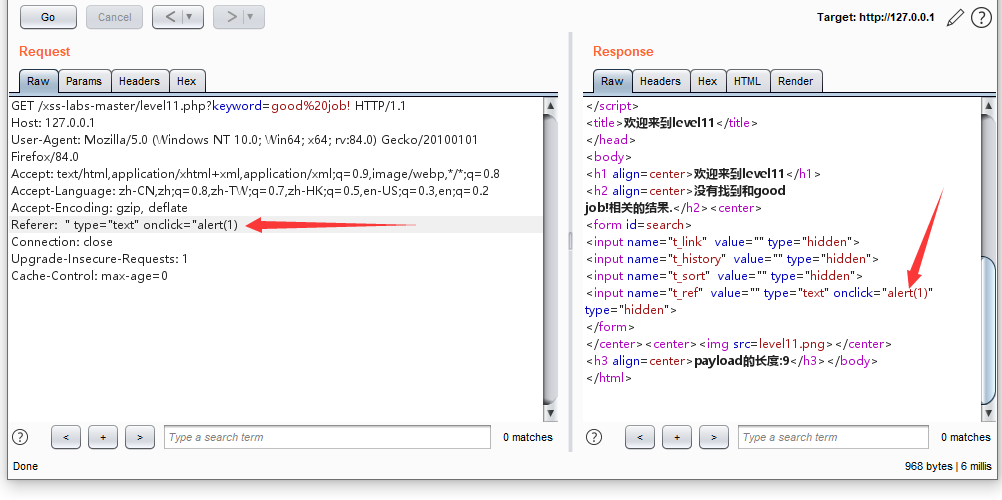The height and width of the screenshot is (500, 1002).
Task: Click the img src=level11.png line
Action: [x=738, y=344]
